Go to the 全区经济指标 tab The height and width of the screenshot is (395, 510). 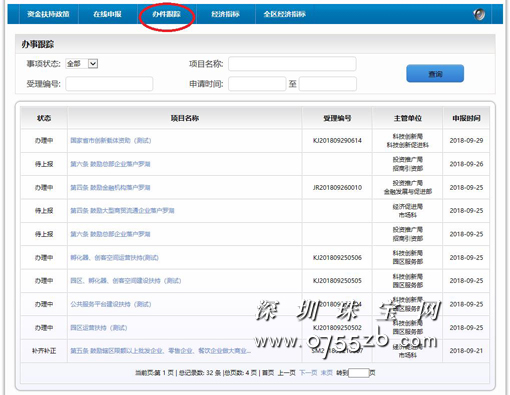pos(284,14)
